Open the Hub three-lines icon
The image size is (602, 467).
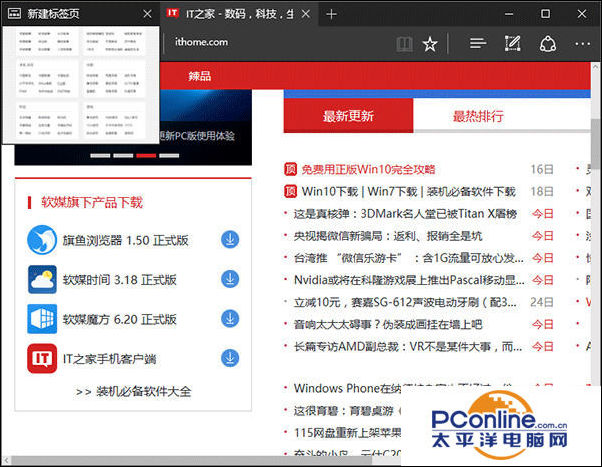[x=478, y=43]
